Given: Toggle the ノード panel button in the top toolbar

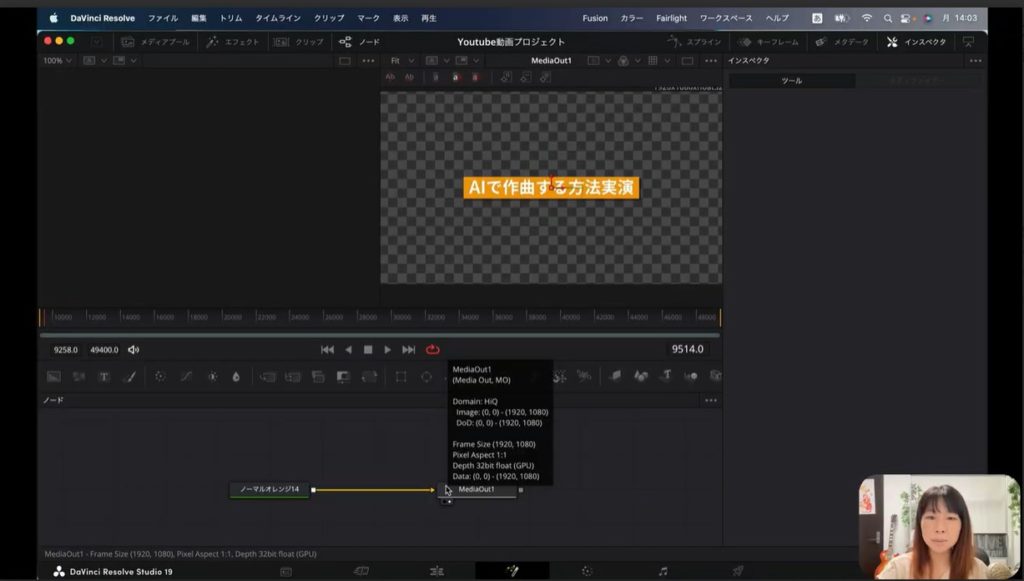Looking at the screenshot, I should (x=359, y=42).
